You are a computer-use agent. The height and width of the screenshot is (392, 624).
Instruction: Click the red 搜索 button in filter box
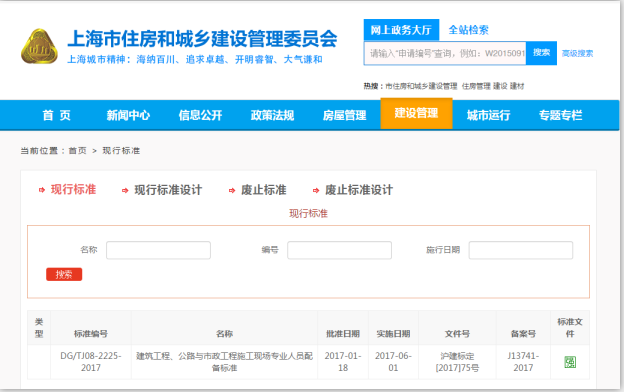pyautogui.click(x=64, y=274)
